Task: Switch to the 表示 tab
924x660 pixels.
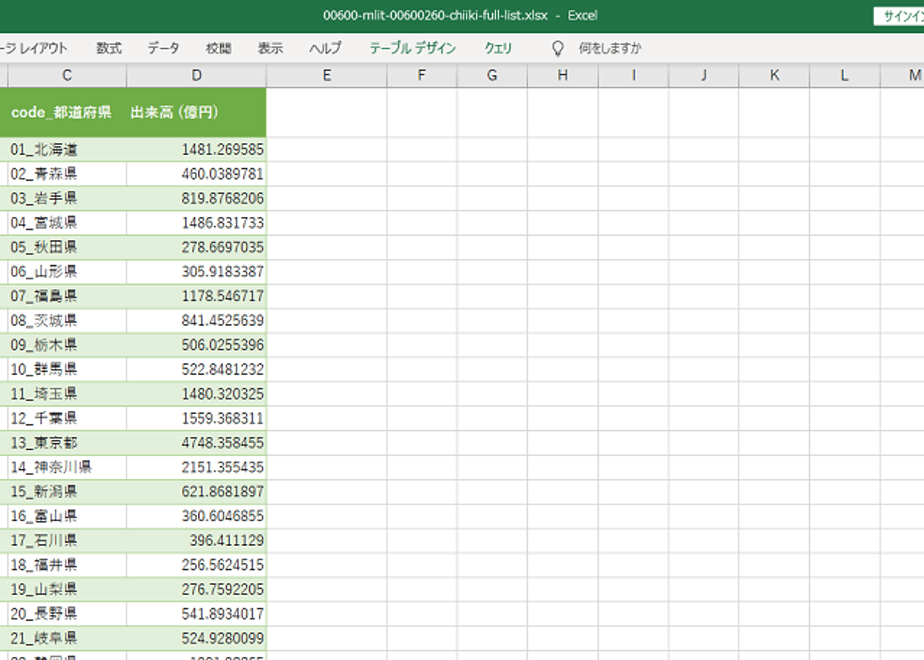Action: click(x=270, y=48)
